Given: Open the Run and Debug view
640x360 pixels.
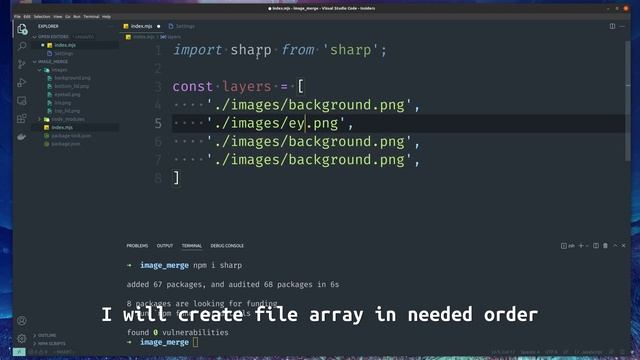Looking at the screenshot, I should 22,83.
